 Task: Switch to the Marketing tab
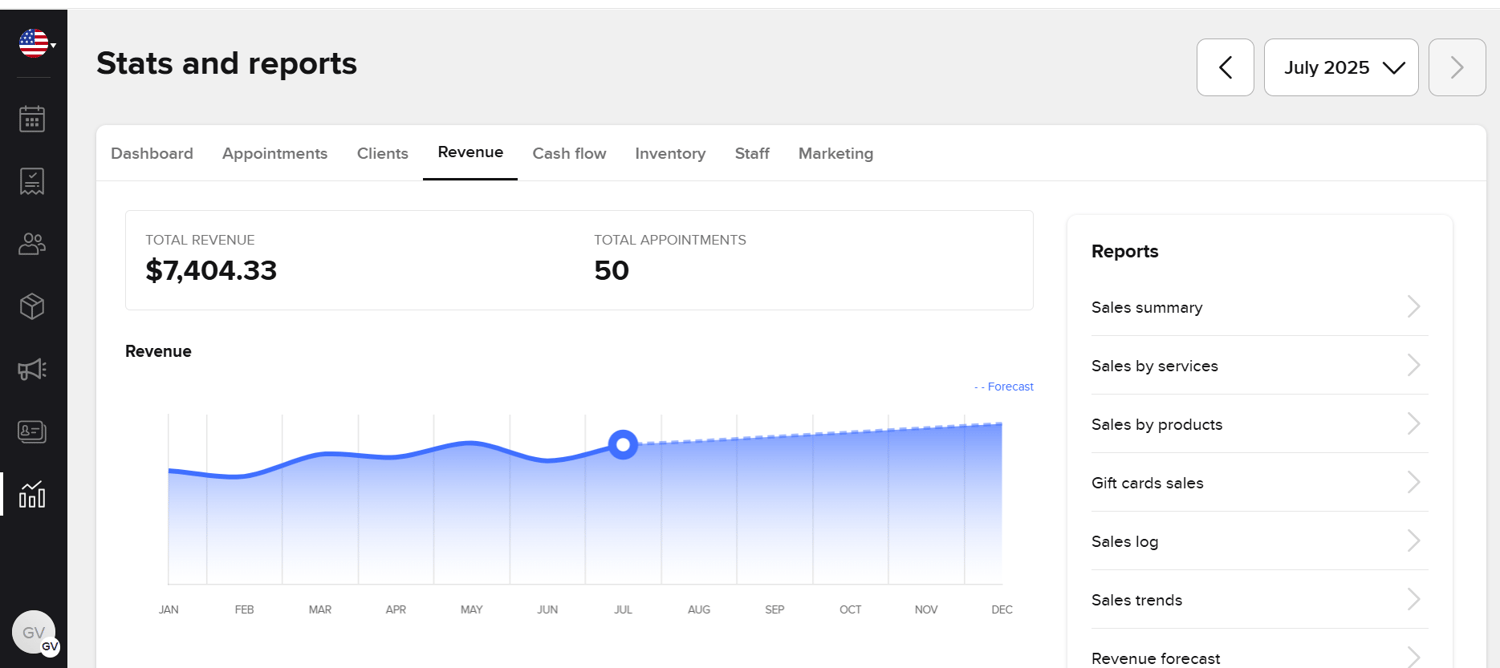point(835,154)
